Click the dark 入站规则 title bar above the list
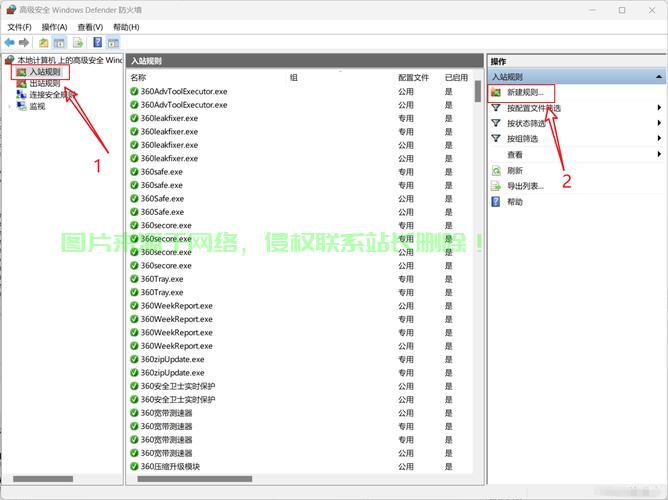 tap(305, 60)
